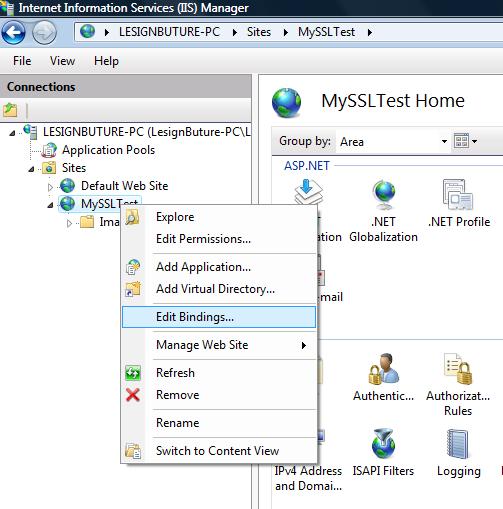Open the View menu
Image resolution: width=503 pixels, height=509 pixels.
[62, 61]
